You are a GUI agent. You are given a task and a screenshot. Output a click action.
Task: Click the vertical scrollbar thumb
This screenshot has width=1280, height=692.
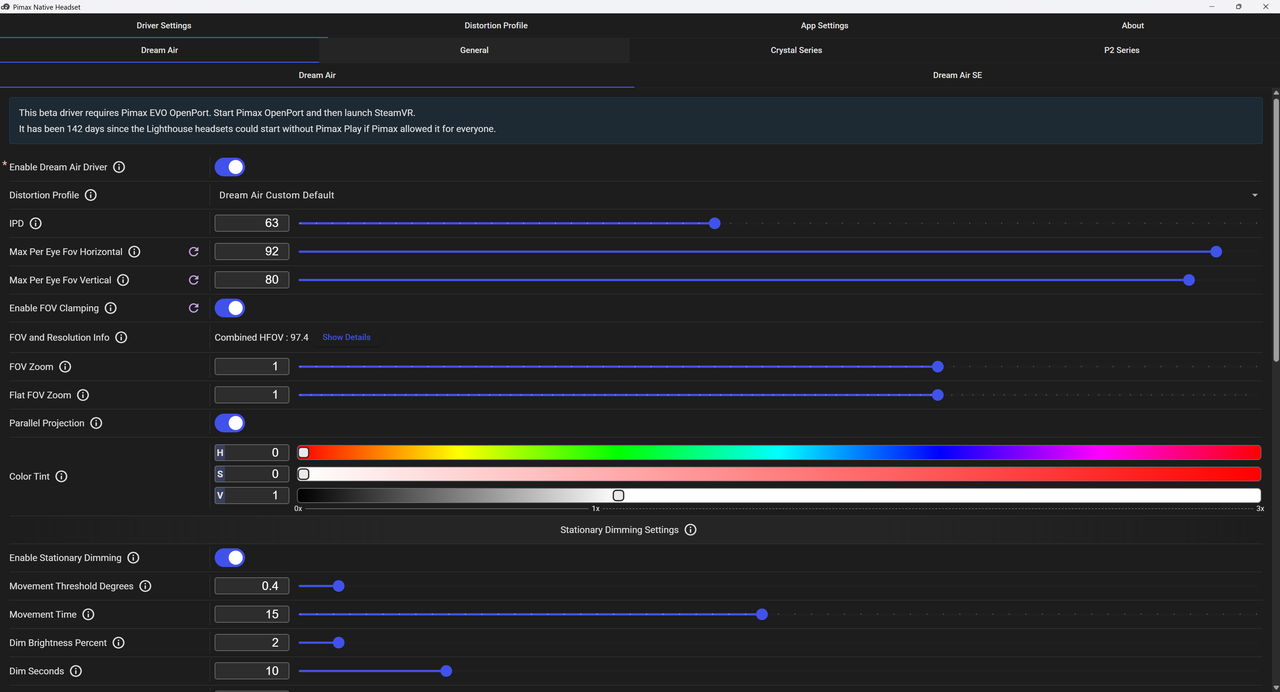pyautogui.click(x=1276, y=228)
